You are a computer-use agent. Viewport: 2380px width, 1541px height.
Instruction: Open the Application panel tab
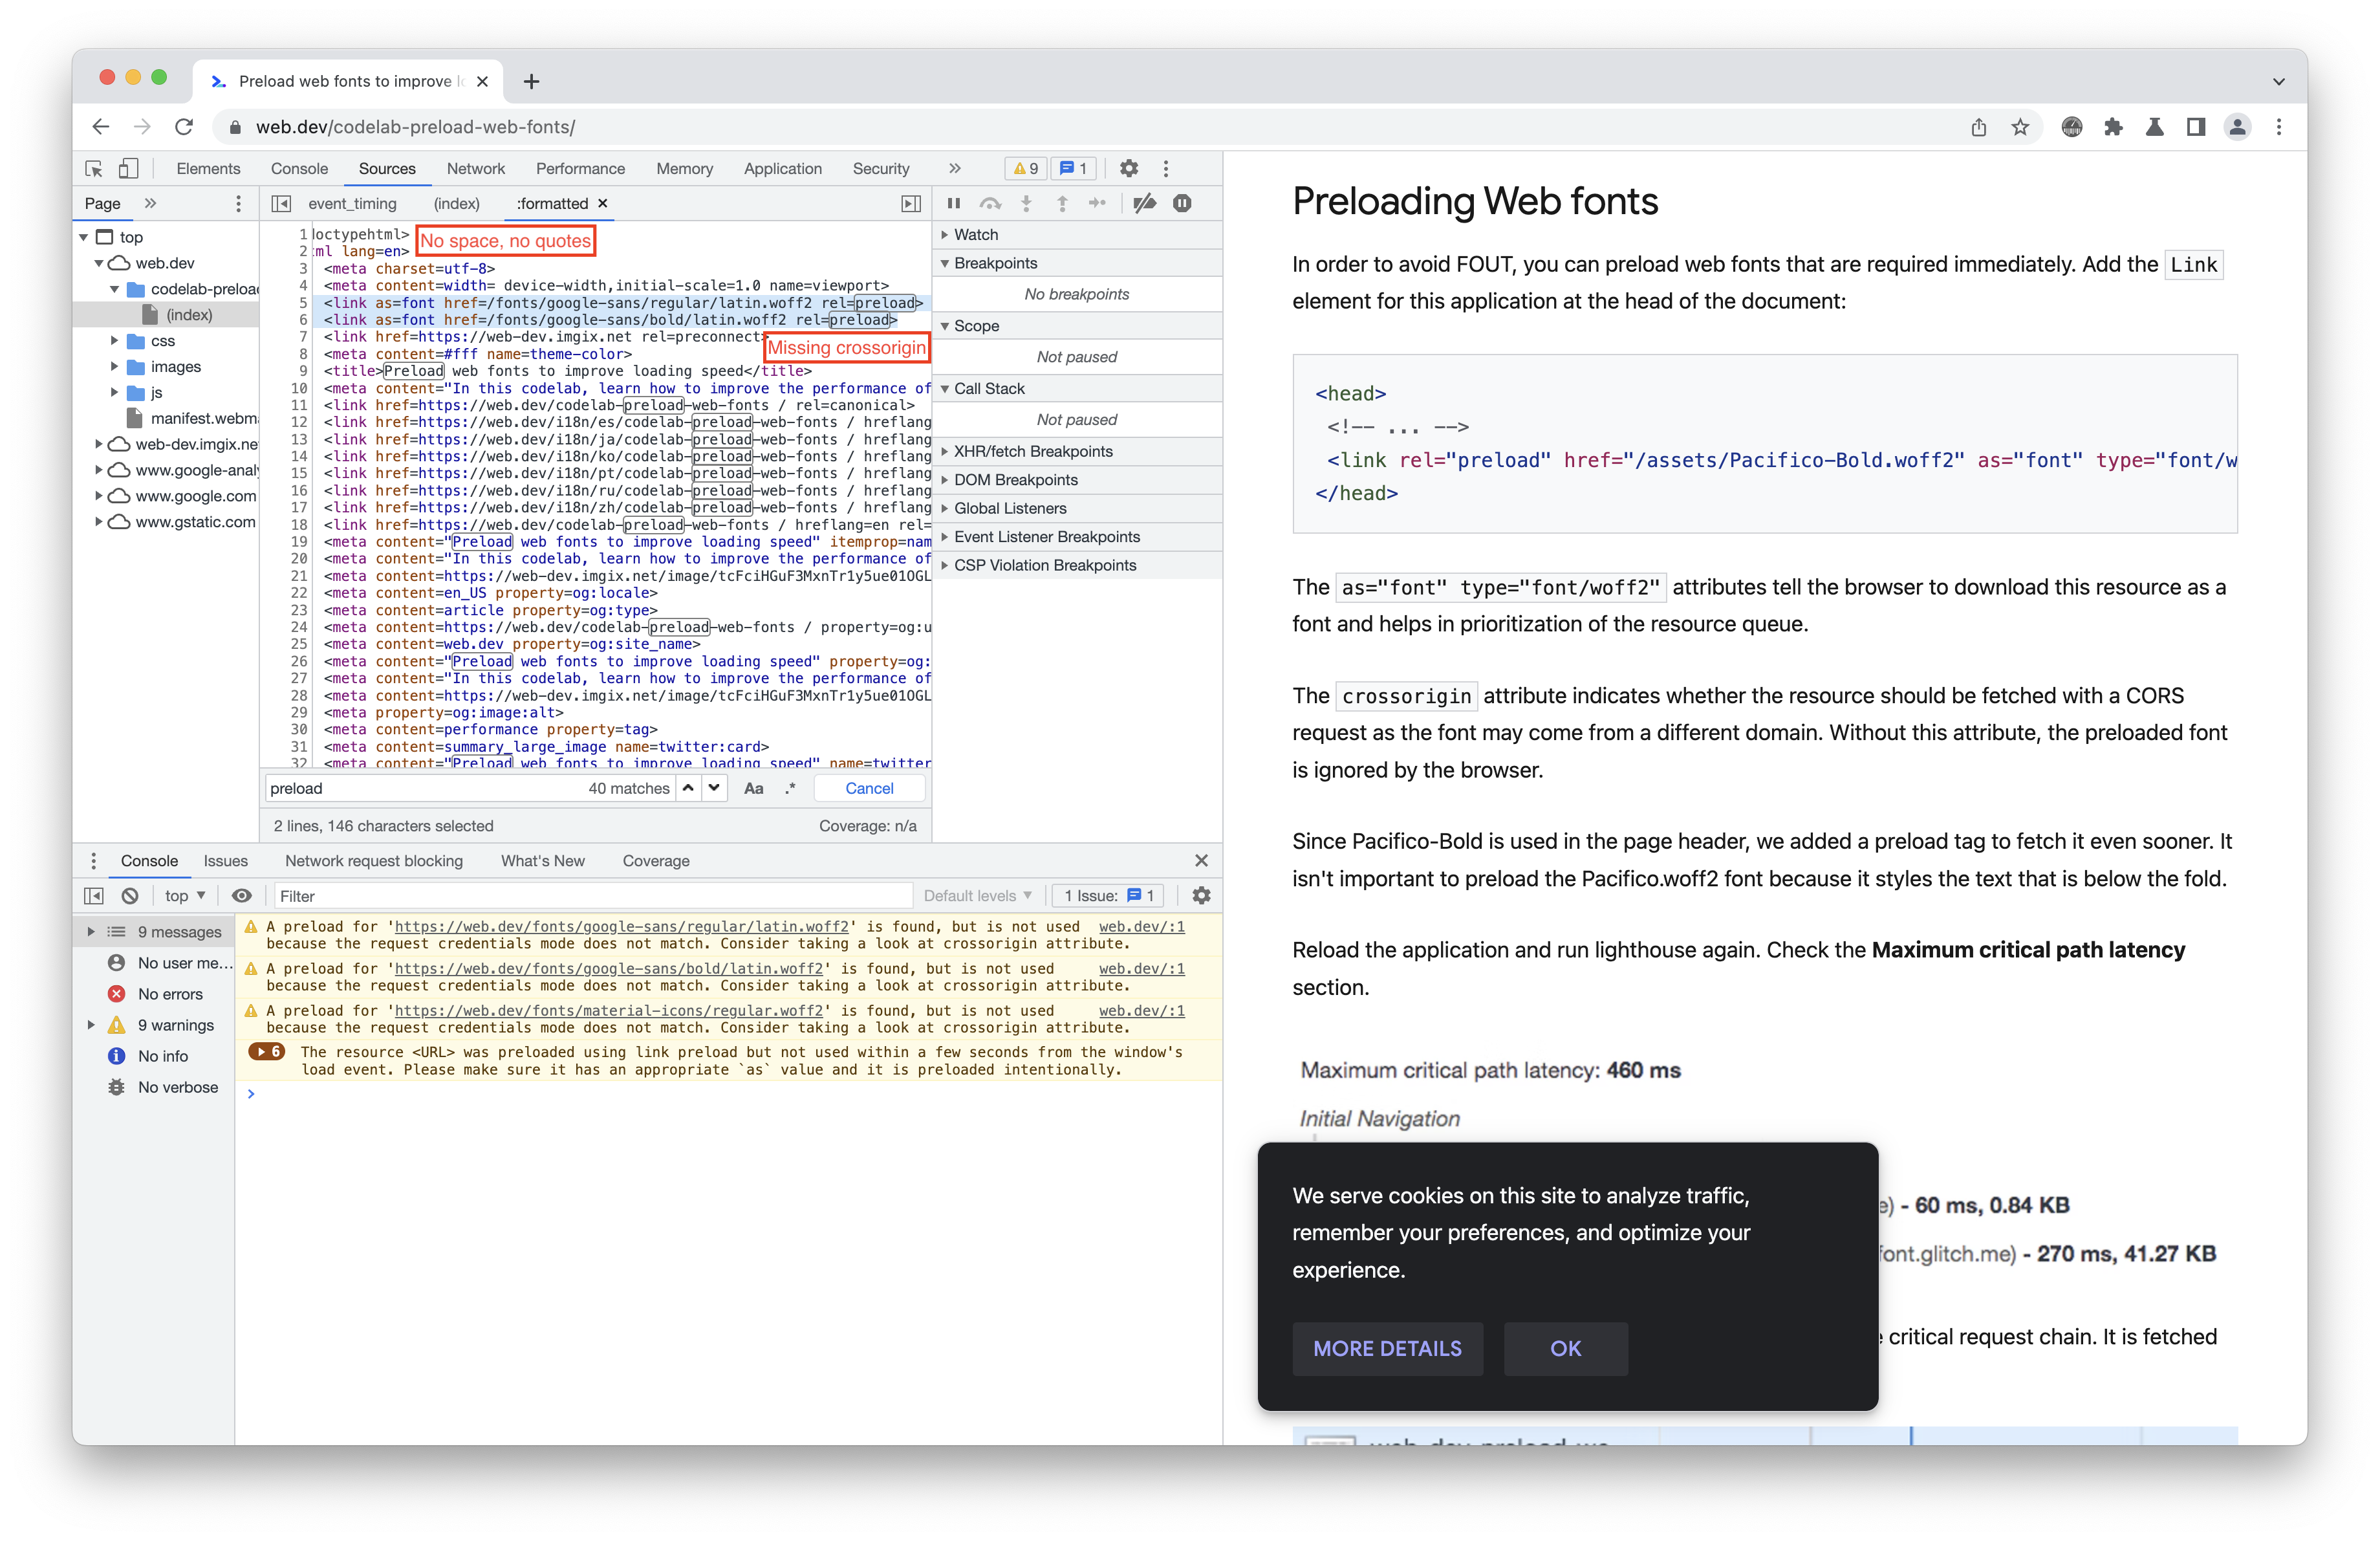[x=782, y=168]
